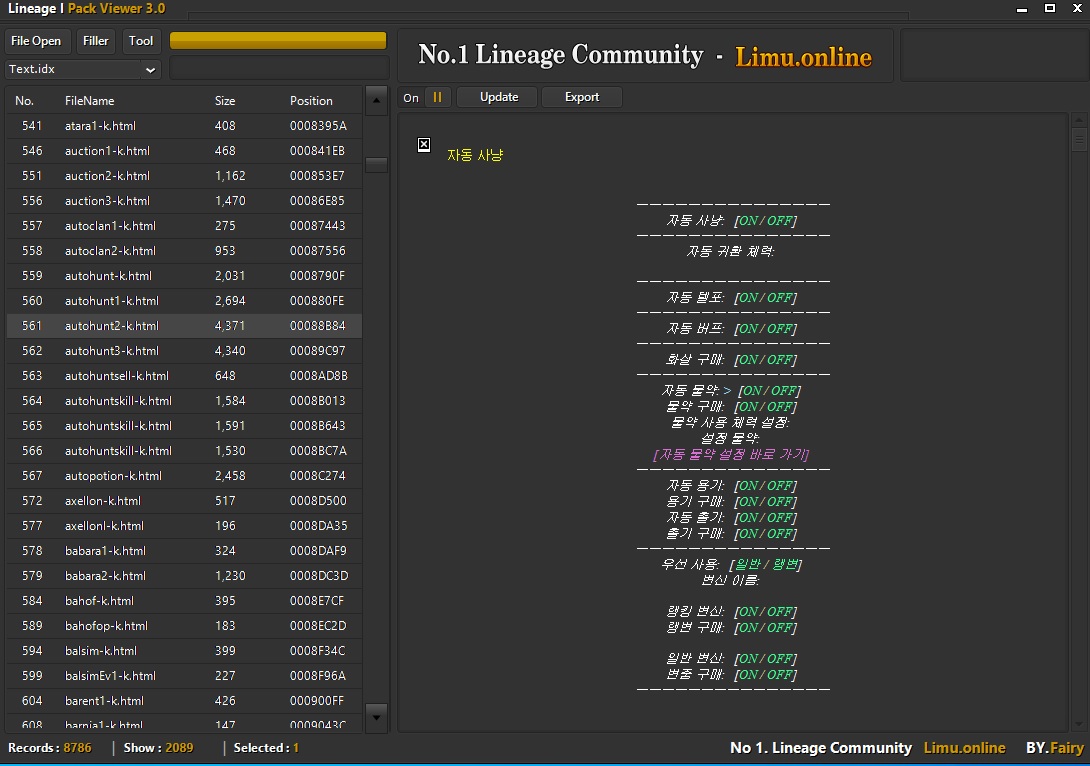The image size is (1090, 766).
Task: Click the yellow progress bar
Action: pos(278,40)
